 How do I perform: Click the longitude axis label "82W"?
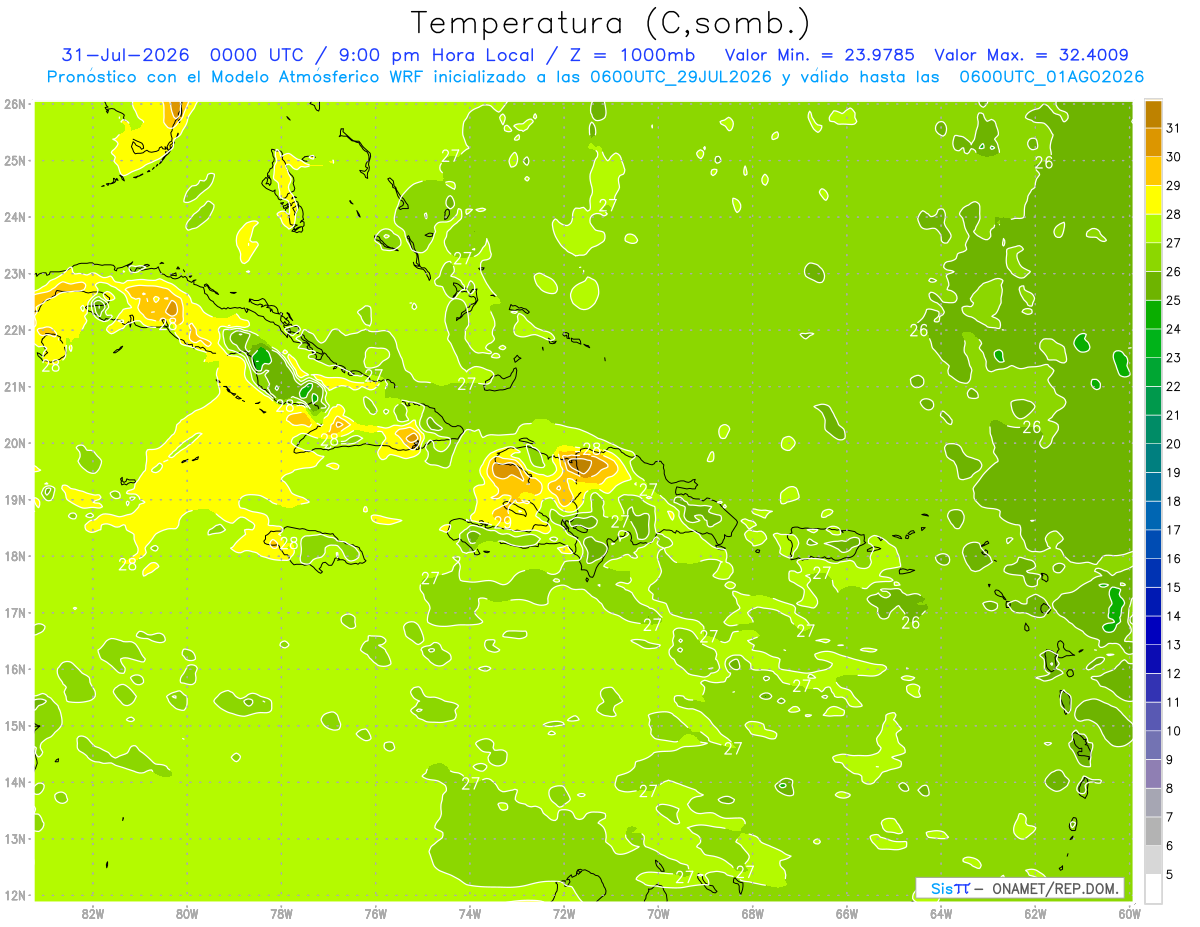tap(93, 913)
